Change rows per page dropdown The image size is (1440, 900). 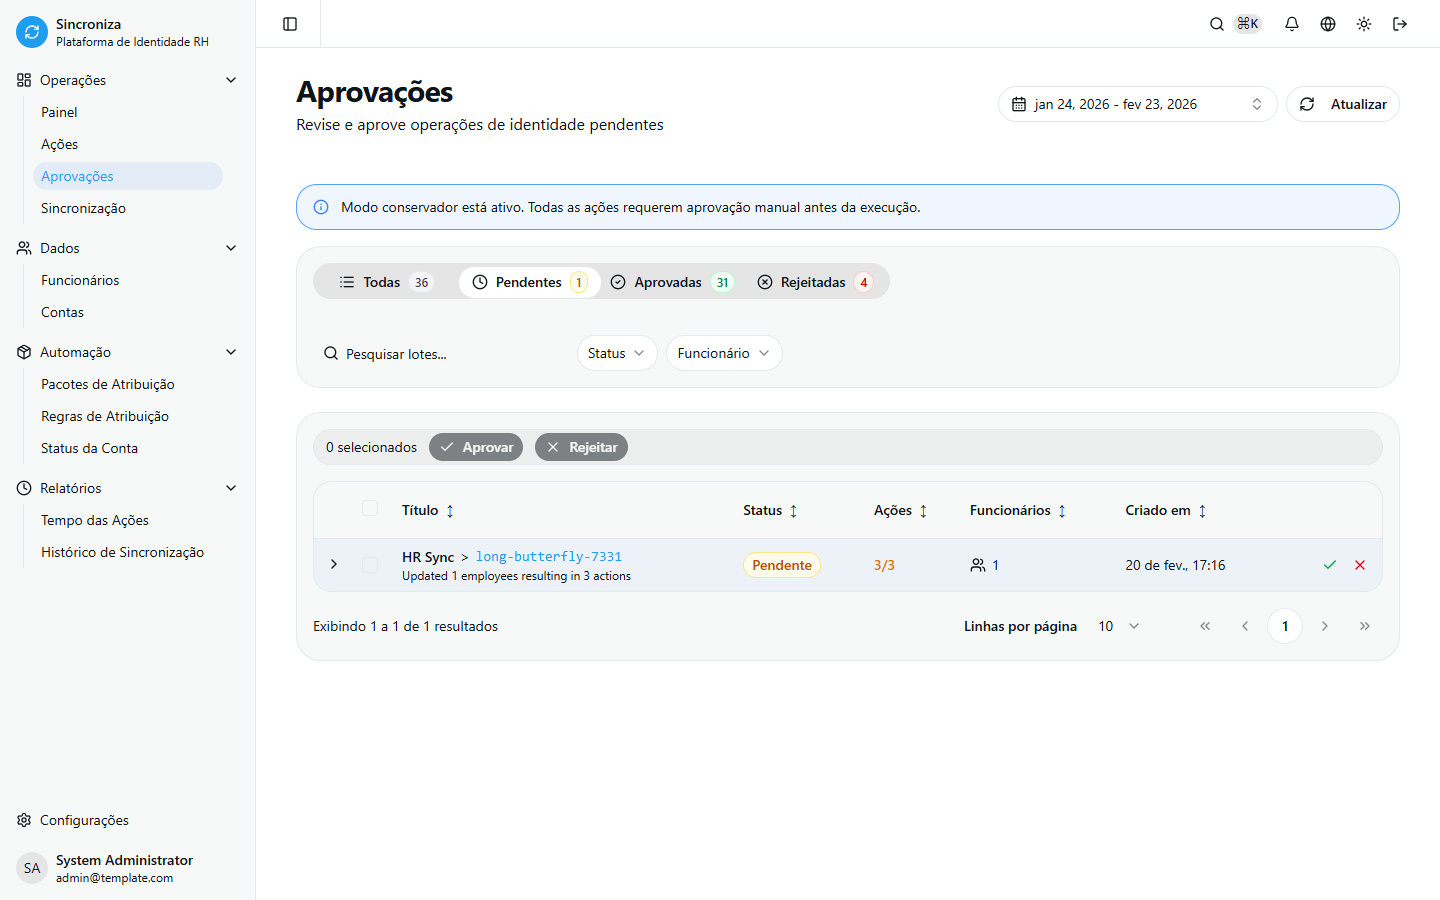[1119, 626]
